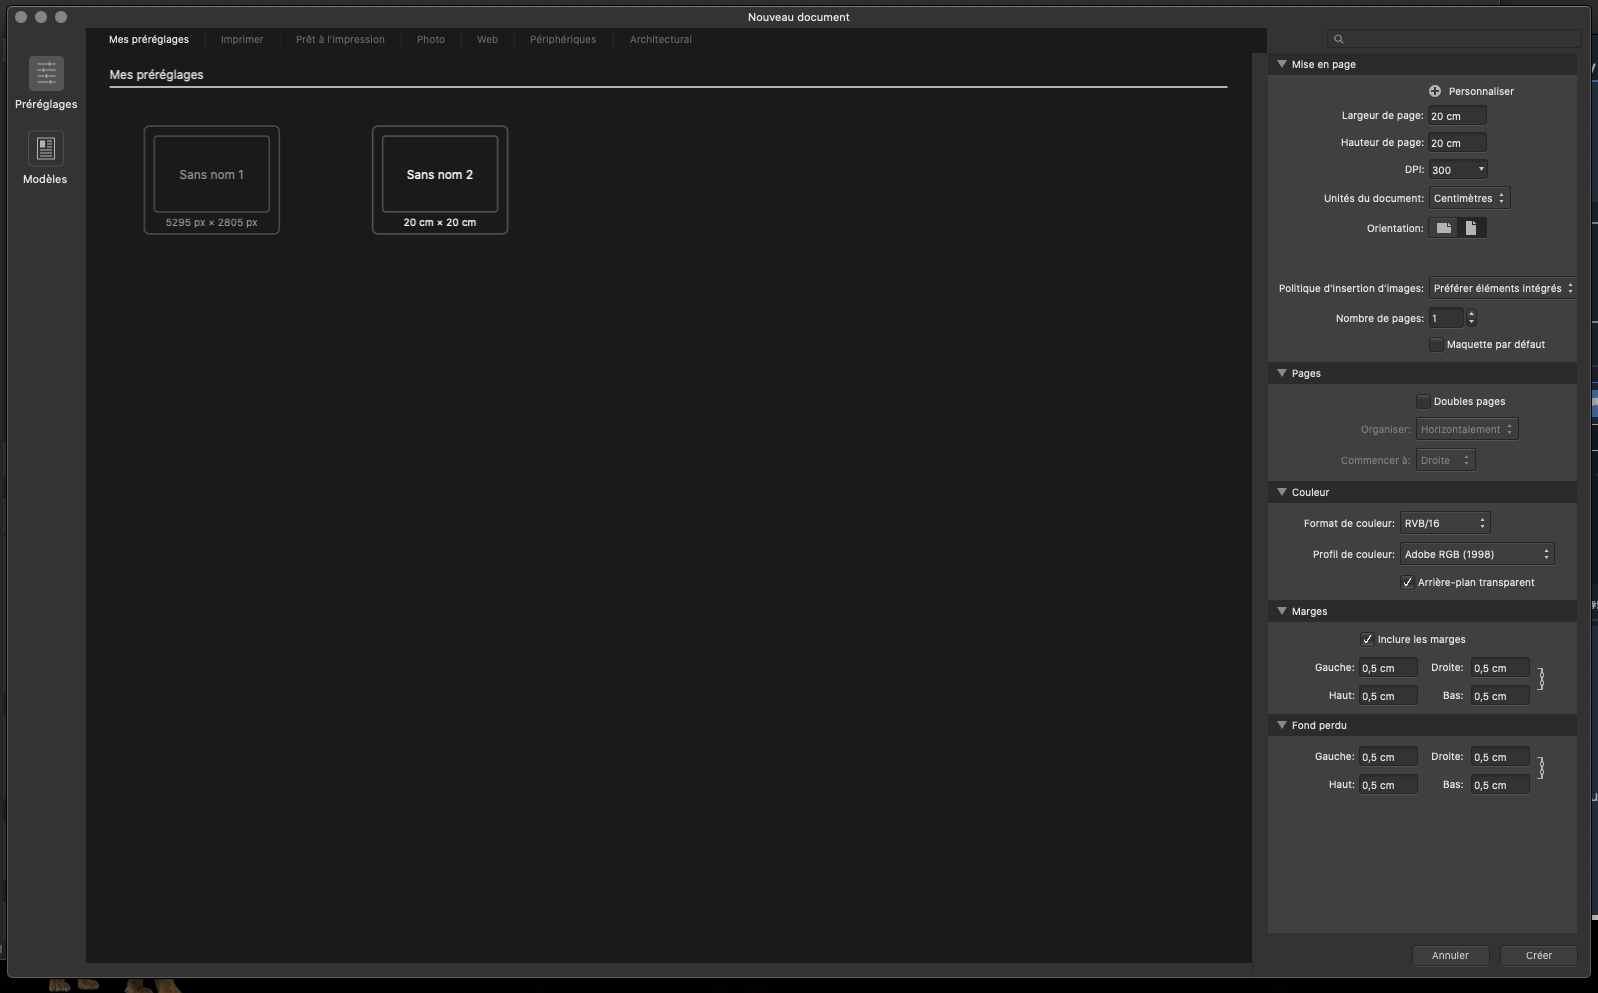Click the Annuler button

pyautogui.click(x=1450, y=955)
